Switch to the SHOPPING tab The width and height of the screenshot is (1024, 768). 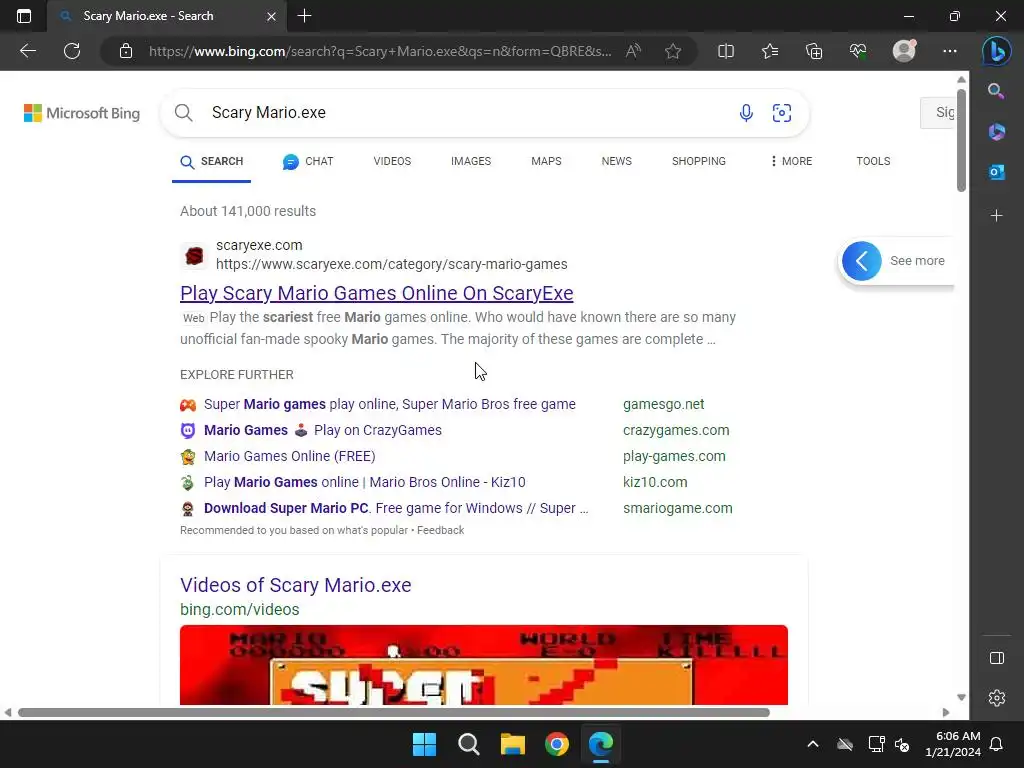pos(699,161)
